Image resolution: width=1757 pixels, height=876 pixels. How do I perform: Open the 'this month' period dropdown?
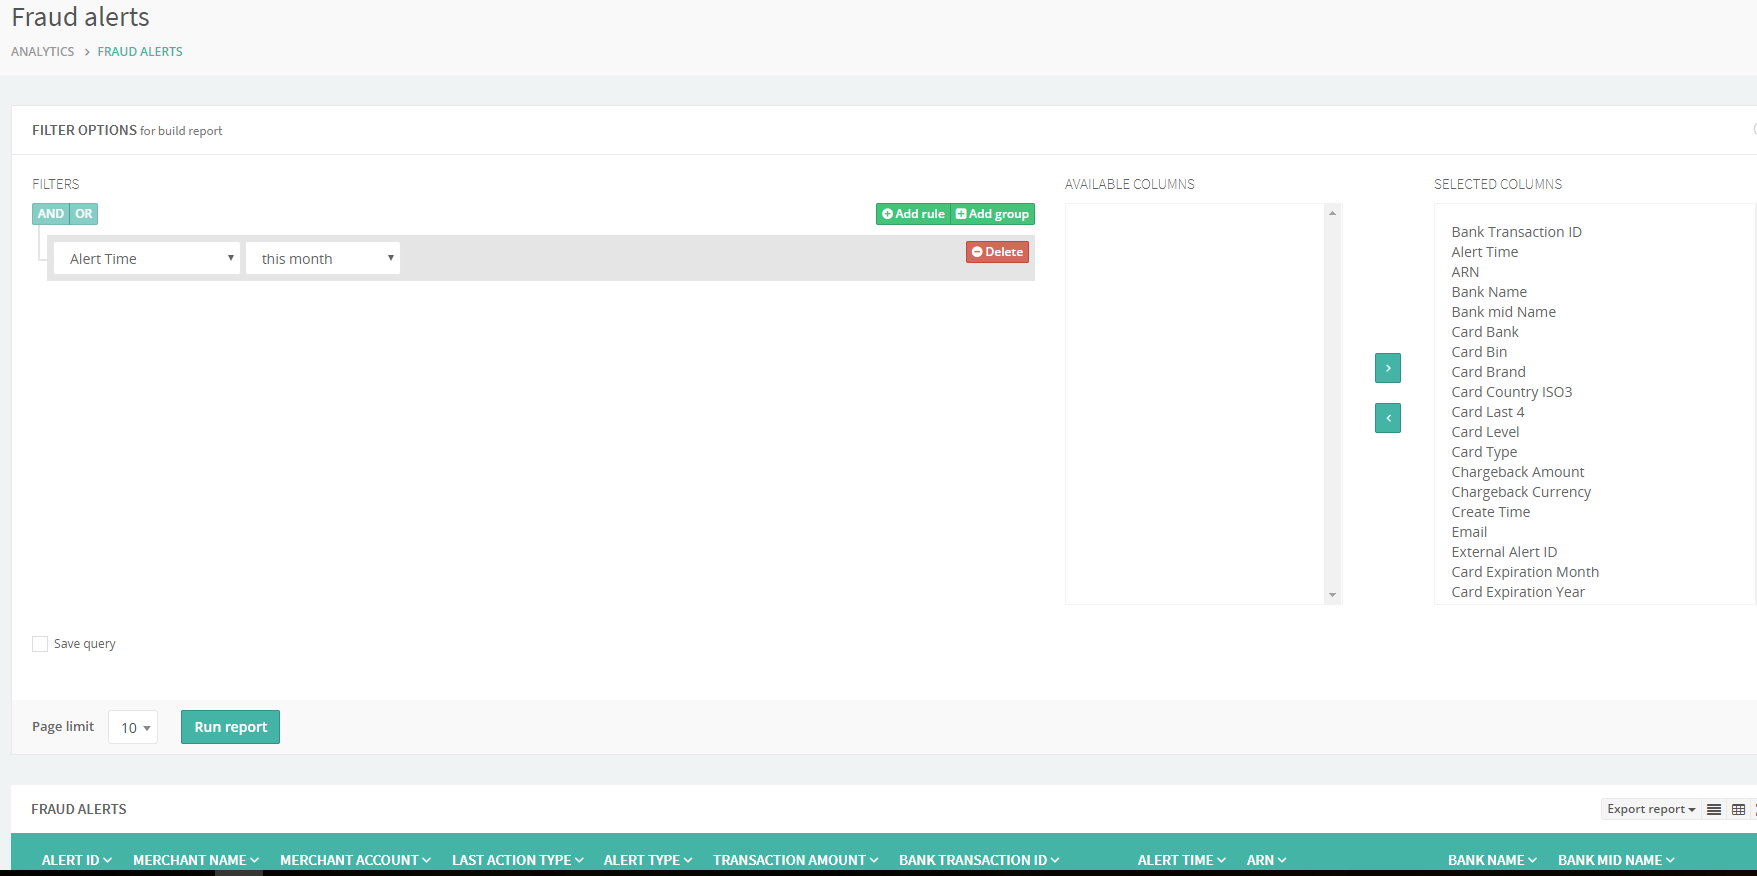[x=323, y=258]
